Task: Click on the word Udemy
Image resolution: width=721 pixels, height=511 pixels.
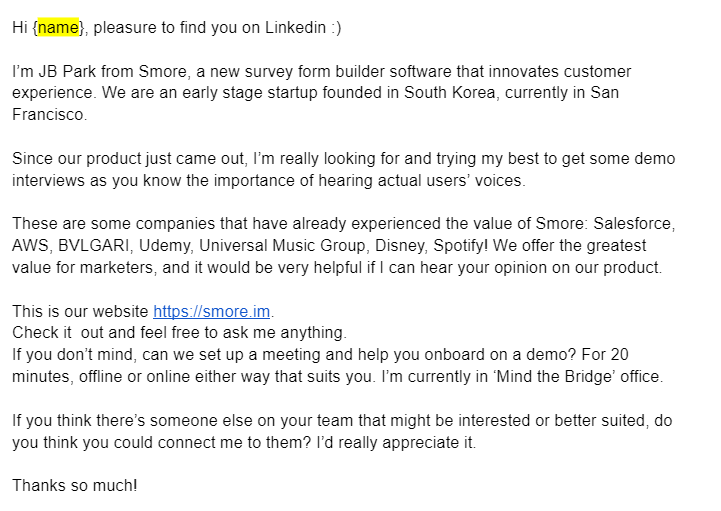Action: [164, 246]
